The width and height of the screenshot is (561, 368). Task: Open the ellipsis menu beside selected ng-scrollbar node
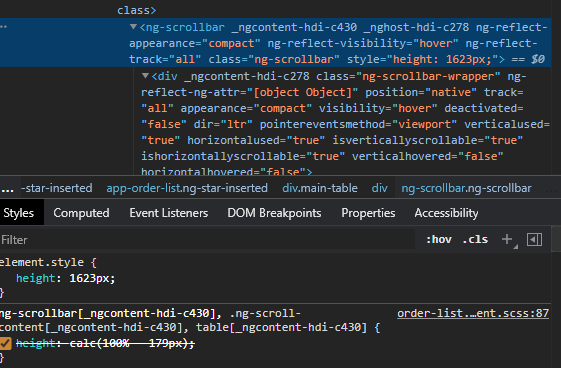(4, 27)
